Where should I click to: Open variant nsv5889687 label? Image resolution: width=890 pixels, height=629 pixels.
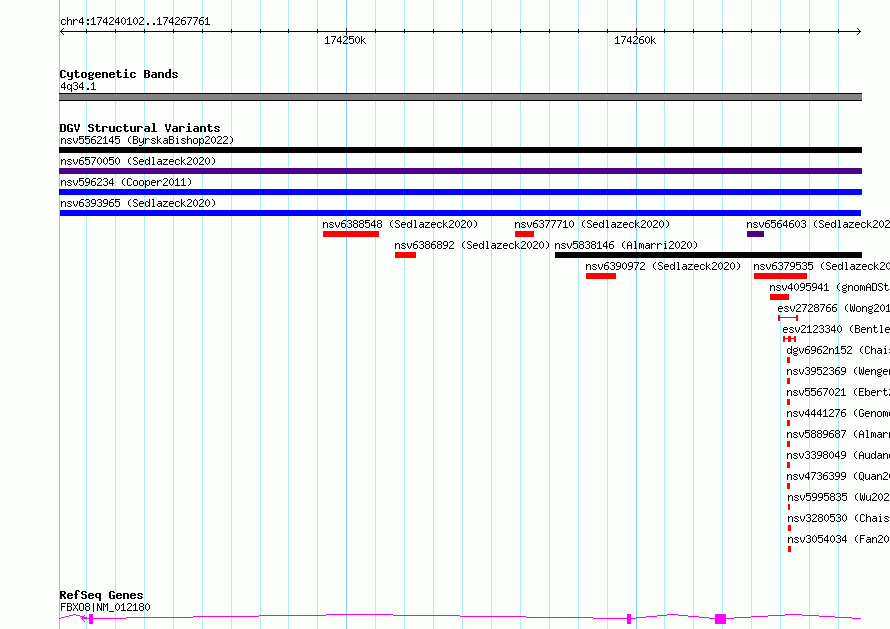[838, 434]
